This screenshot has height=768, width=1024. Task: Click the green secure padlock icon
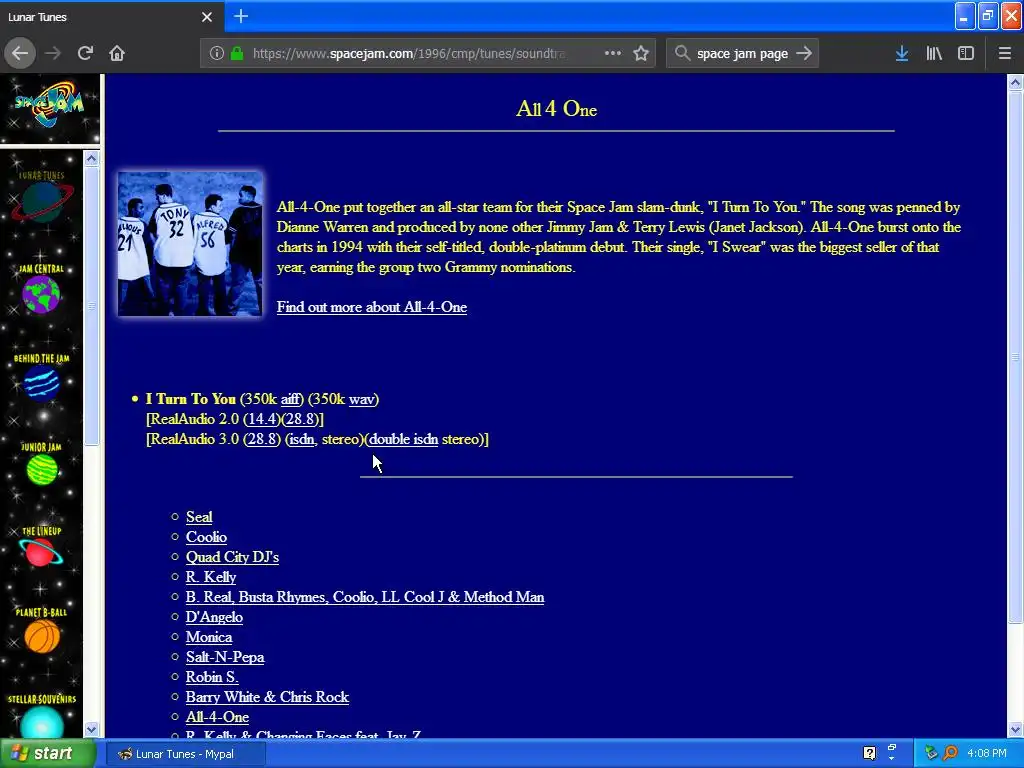[237, 53]
